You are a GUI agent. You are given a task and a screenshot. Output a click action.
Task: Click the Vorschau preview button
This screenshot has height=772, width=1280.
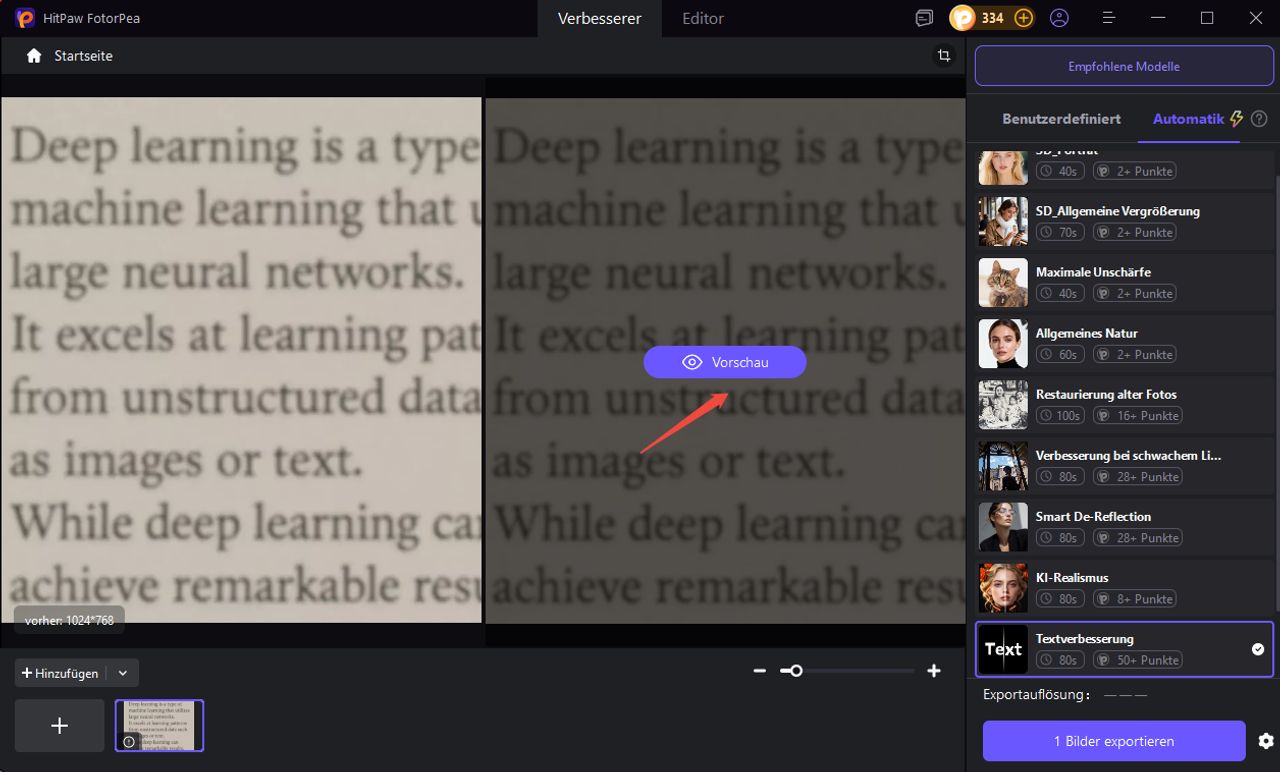[725, 362]
